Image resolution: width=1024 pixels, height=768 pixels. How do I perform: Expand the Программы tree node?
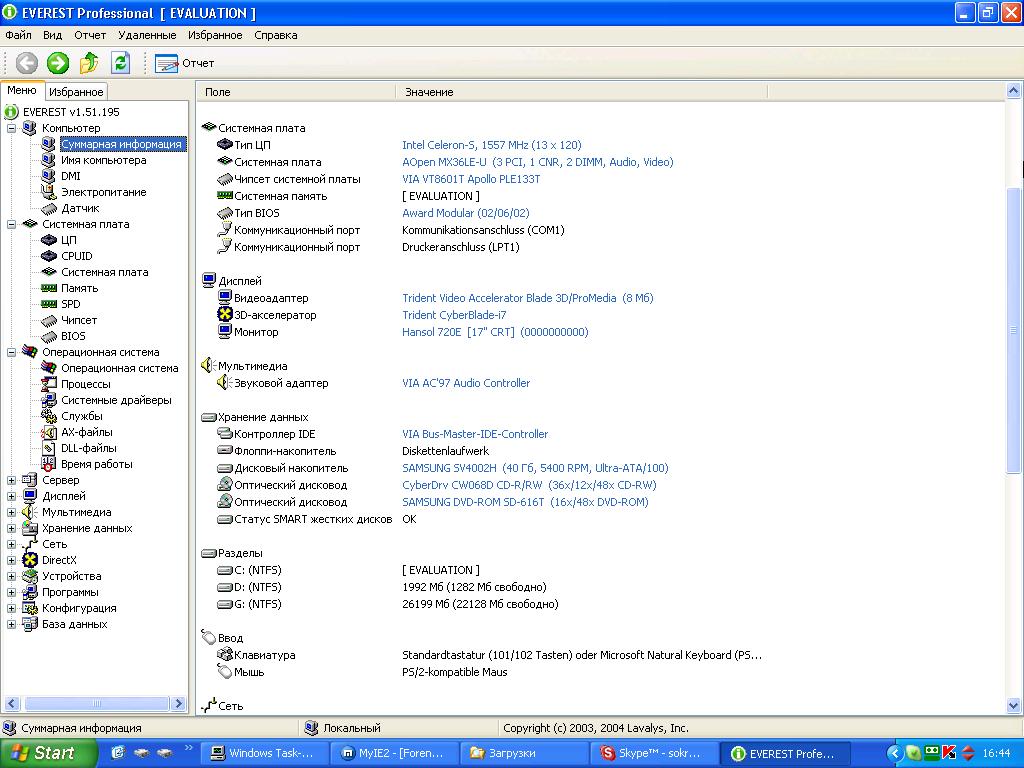(x=11, y=592)
